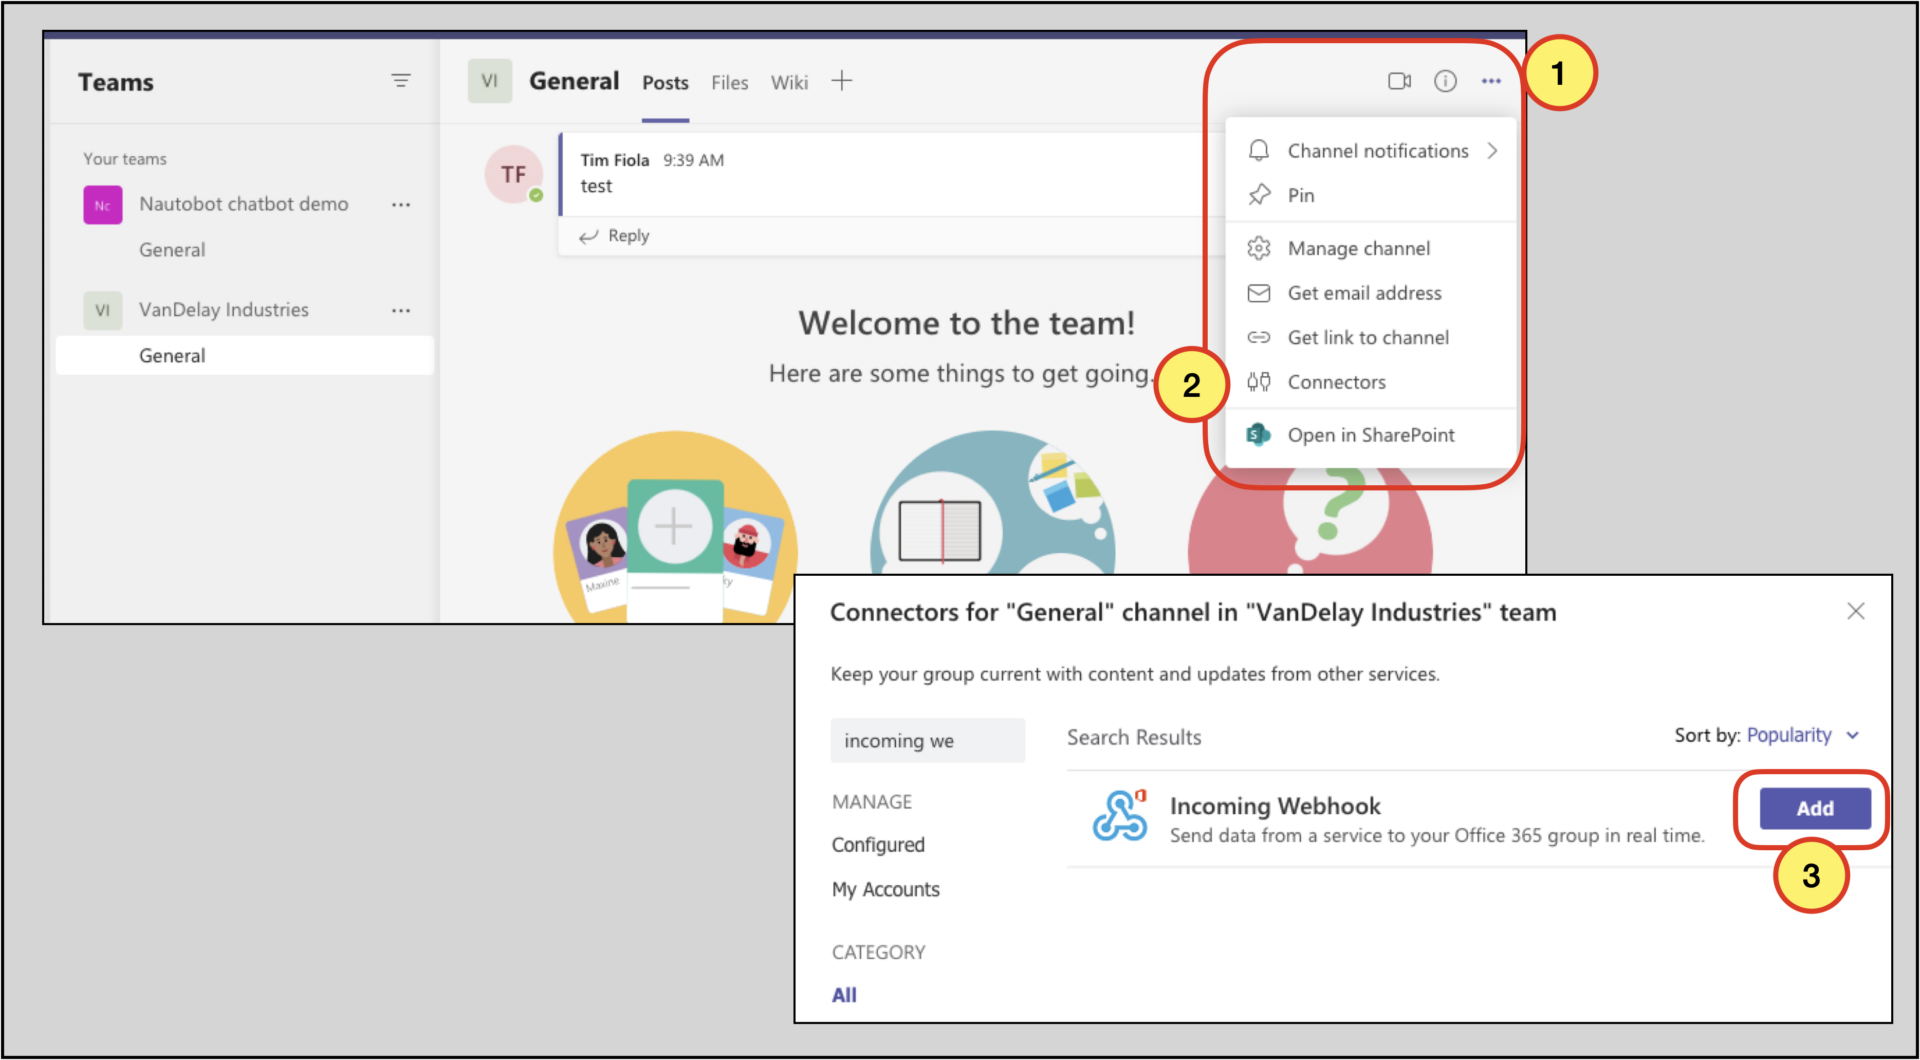Open Configured under Manage section
This screenshot has width=1920, height=1060.
tap(878, 845)
